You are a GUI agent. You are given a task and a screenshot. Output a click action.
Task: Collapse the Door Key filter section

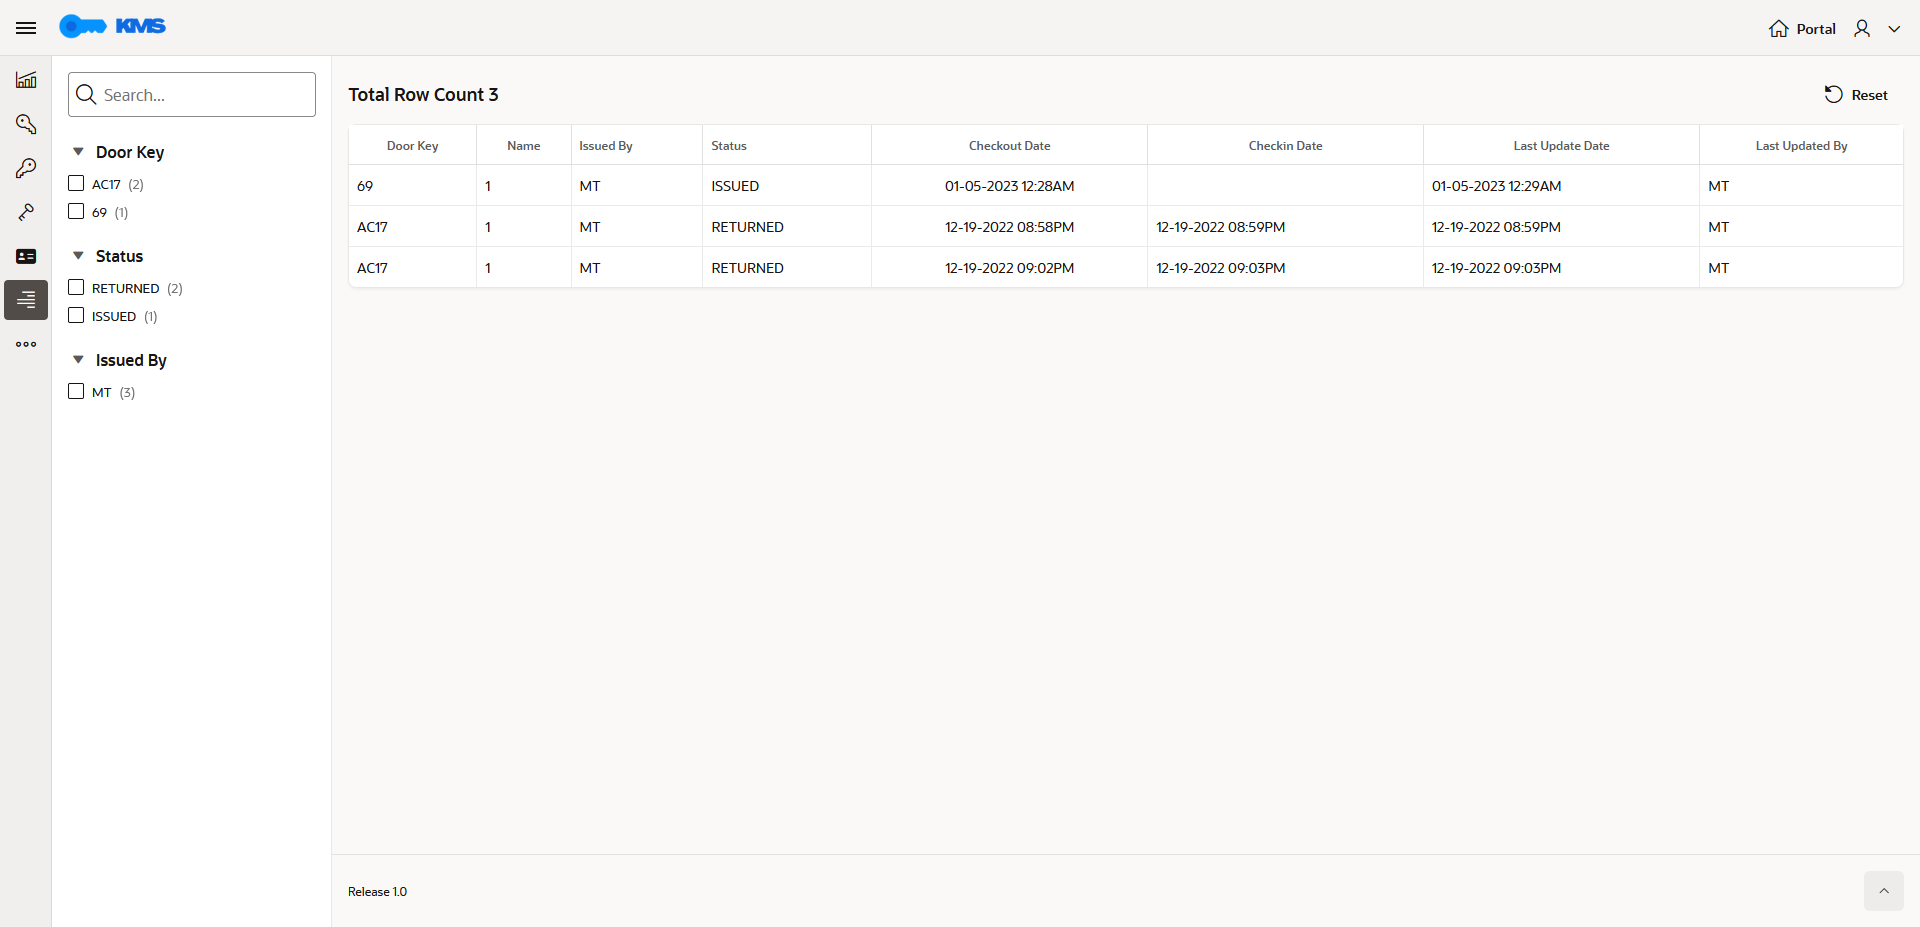pyautogui.click(x=78, y=151)
